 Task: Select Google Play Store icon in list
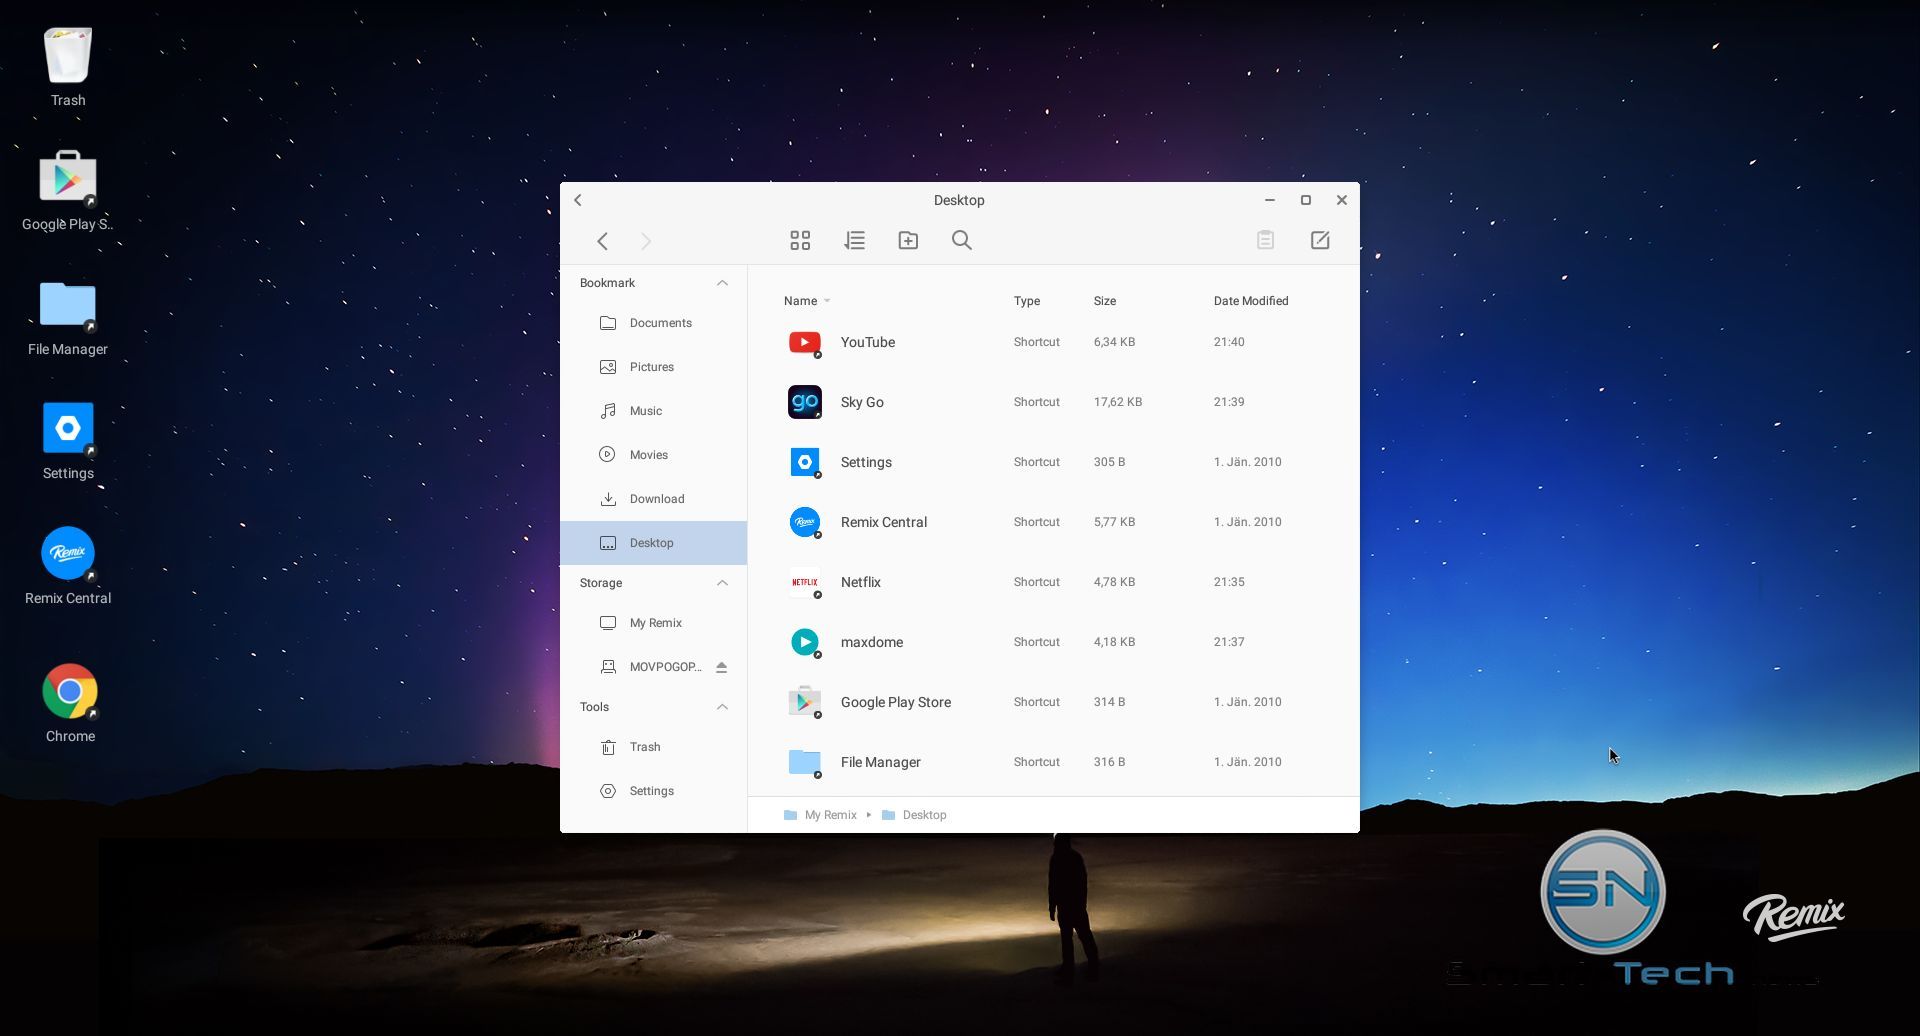tap(805, 702)
